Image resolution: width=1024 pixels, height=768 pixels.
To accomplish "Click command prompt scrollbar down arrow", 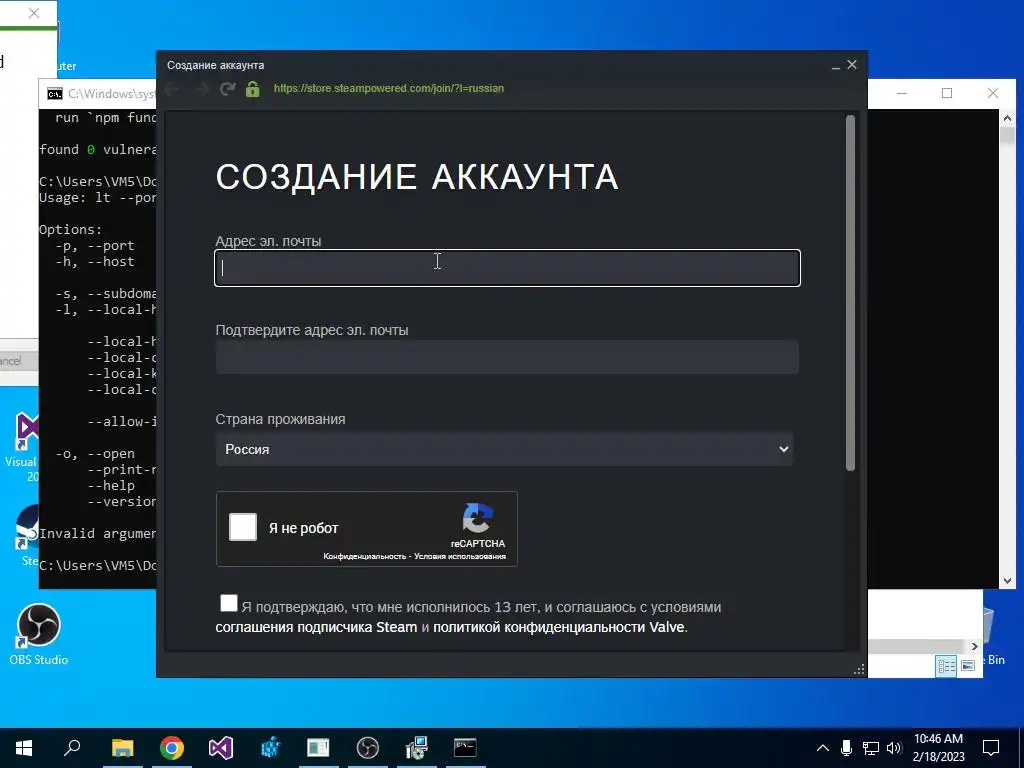I will (1007, 581).
